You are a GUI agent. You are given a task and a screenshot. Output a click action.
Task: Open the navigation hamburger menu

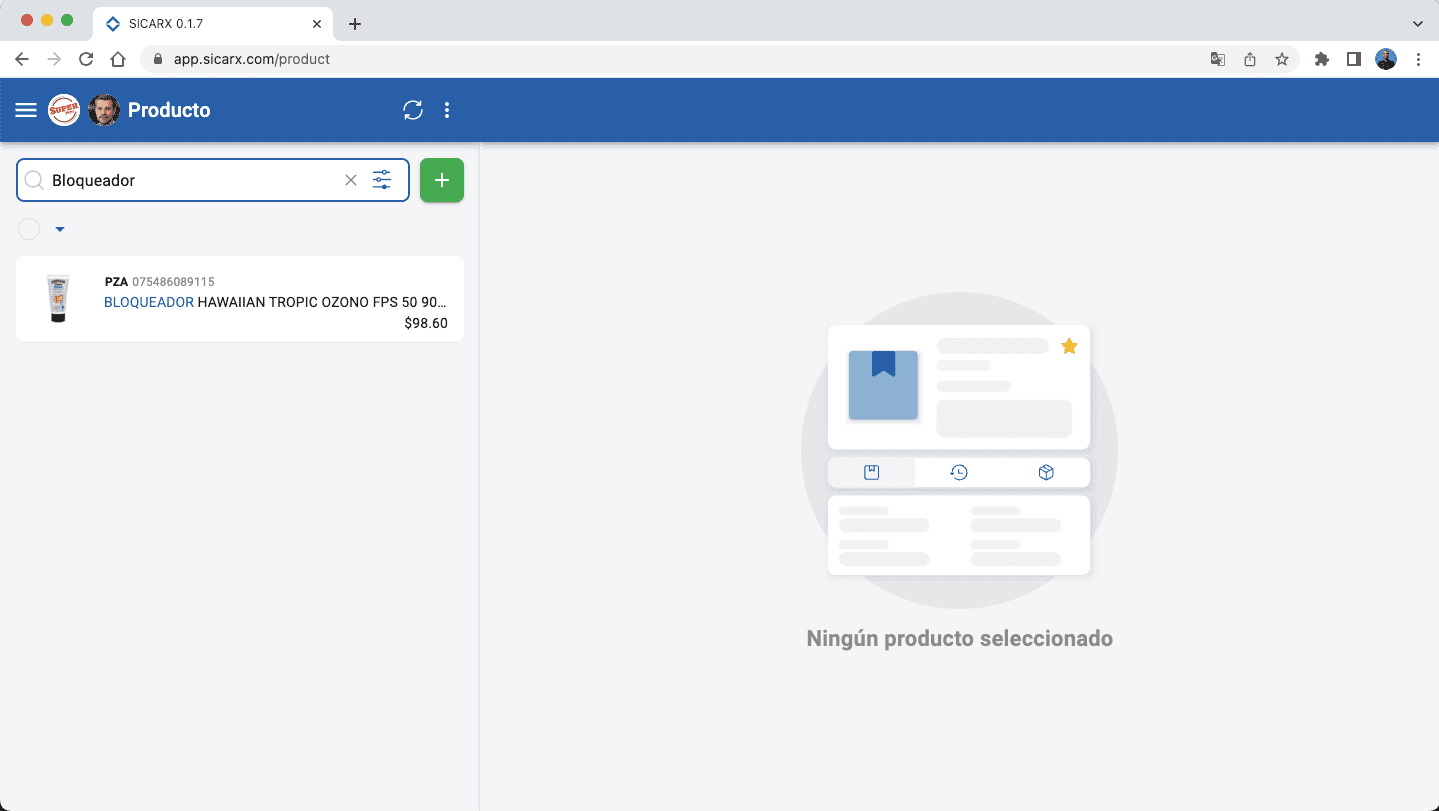(25, 110)
